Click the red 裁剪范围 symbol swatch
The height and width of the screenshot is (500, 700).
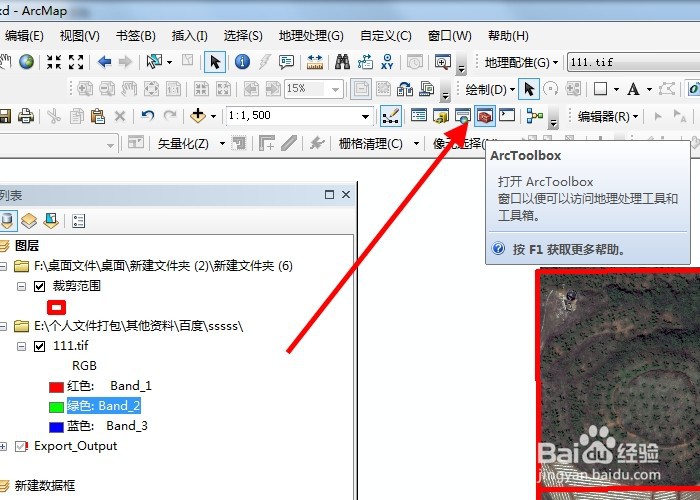56,307
